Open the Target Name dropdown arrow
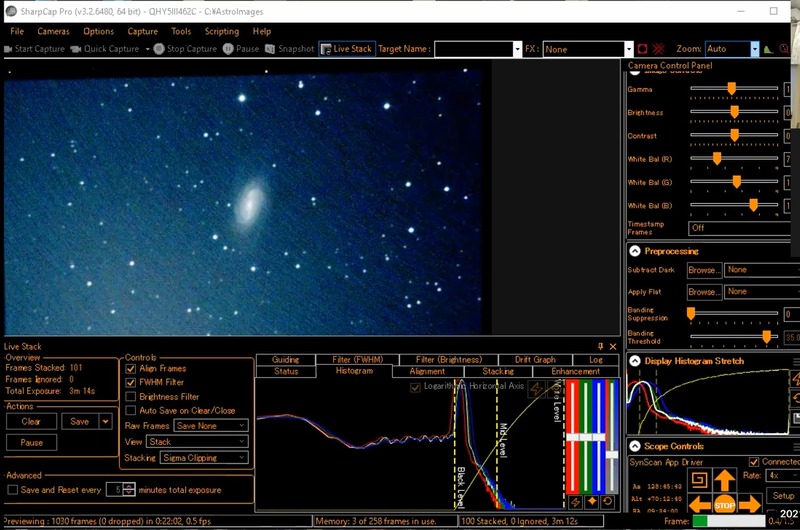Image resolution: width=800 pixels, height=530 pixels. pyautogui.click(x=517, y=49)
